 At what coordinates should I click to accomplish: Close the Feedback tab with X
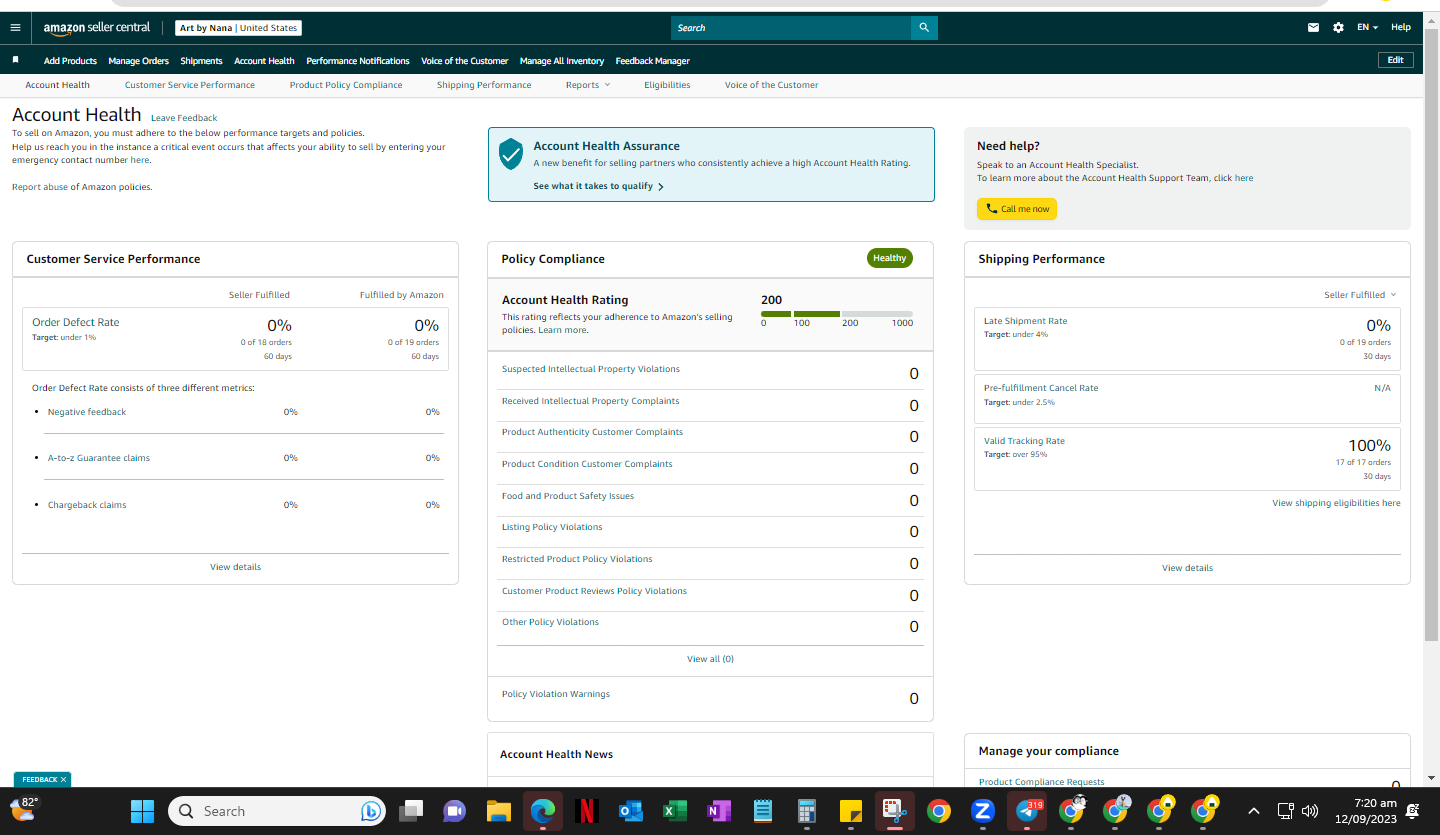[63, 779]
